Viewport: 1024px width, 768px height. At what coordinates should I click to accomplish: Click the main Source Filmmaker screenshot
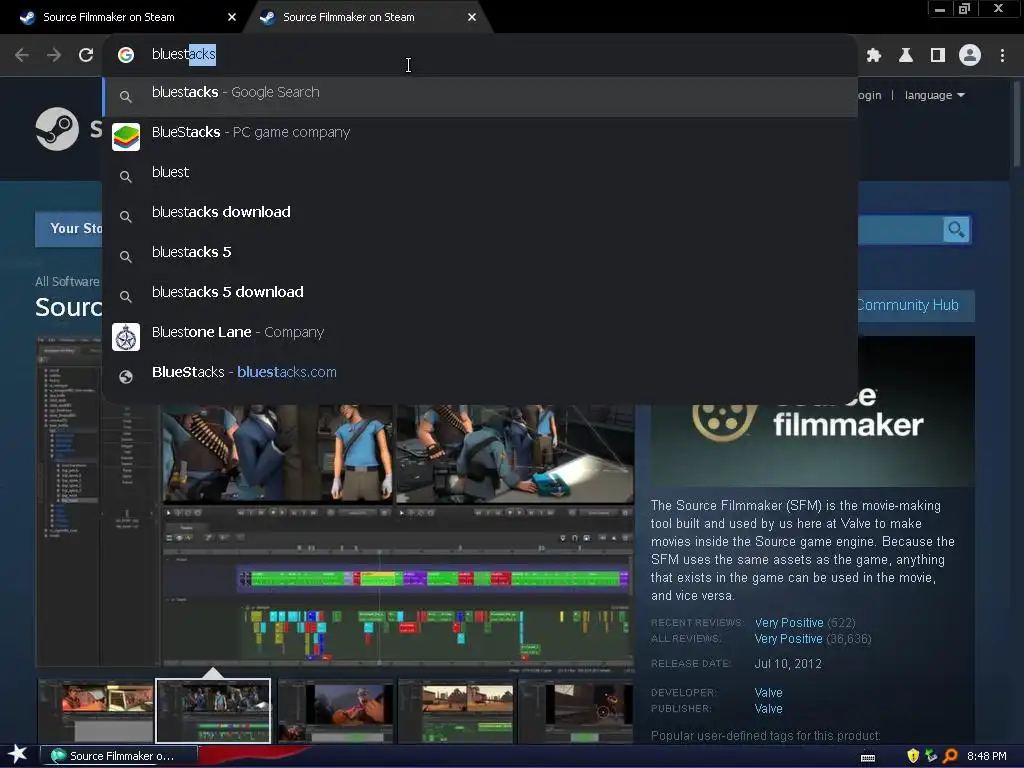point(334,536)
